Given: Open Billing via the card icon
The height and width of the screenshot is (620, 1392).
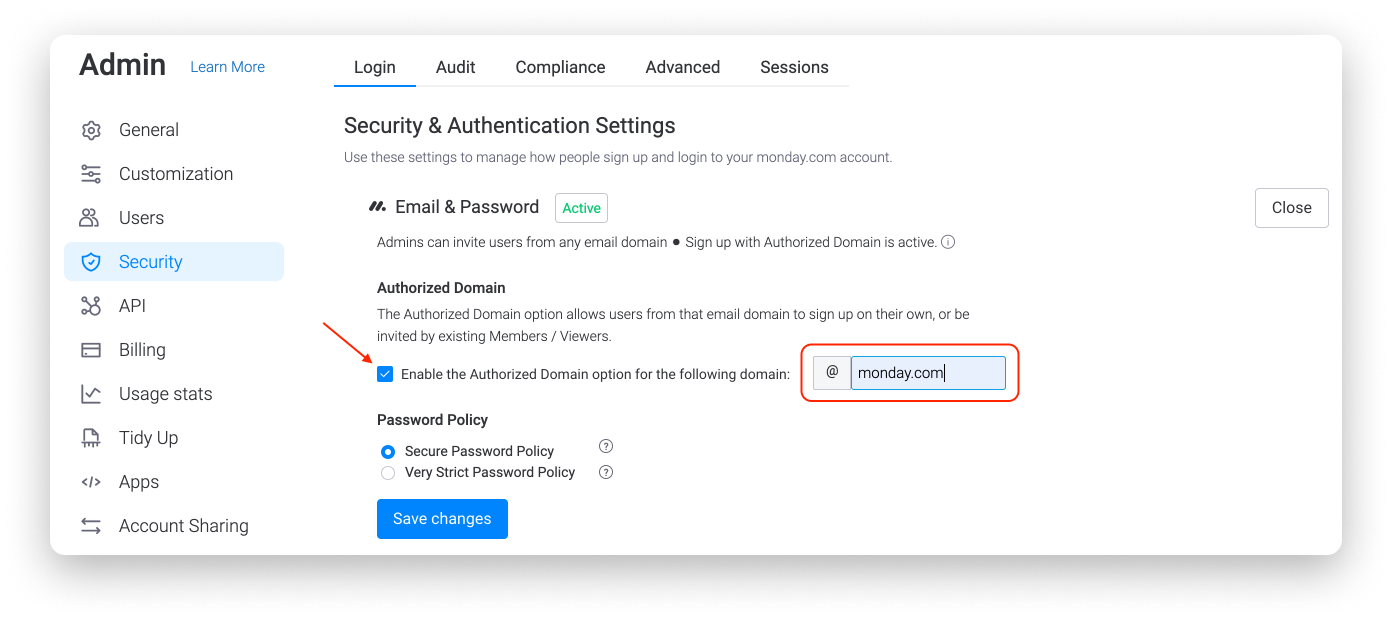Looking at the screenshot, I should click(x=91, y=350).
